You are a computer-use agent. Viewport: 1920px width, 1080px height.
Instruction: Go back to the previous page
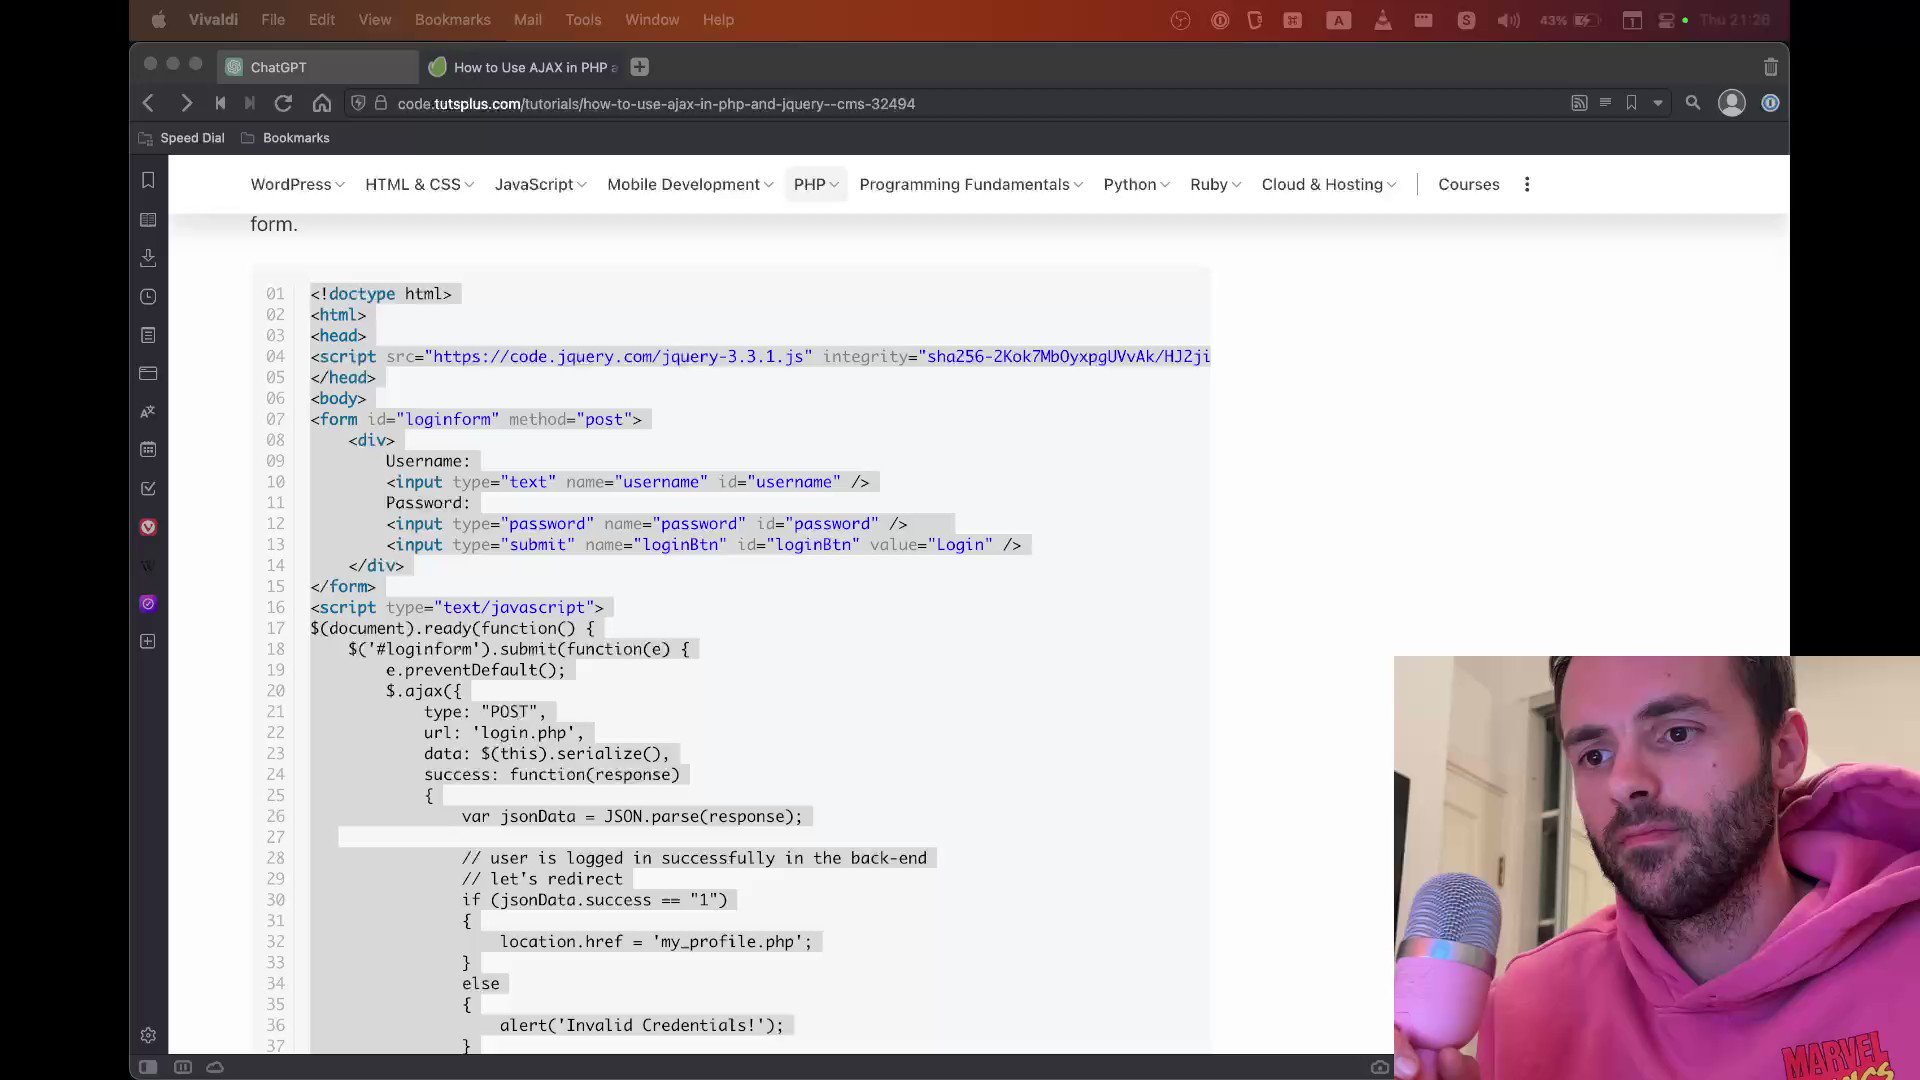[x=149, y=103]
